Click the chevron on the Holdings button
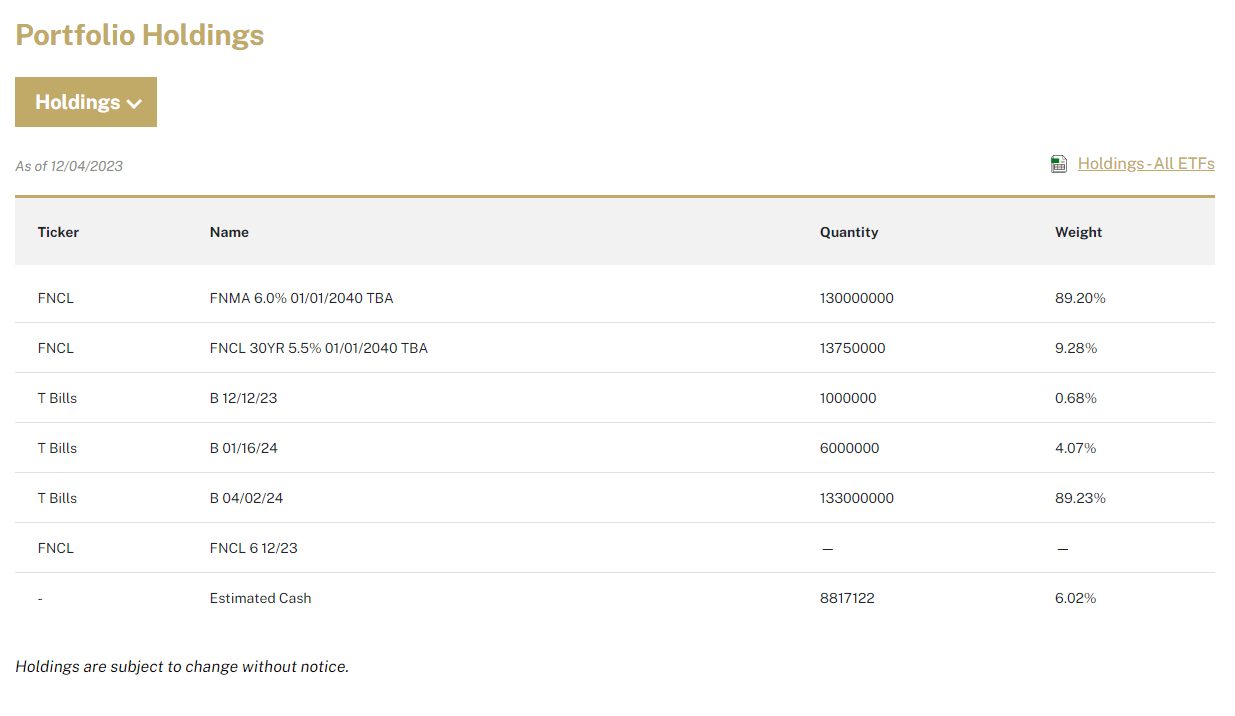Viewport: 1235px width, 716px height. tap(136, 102)
